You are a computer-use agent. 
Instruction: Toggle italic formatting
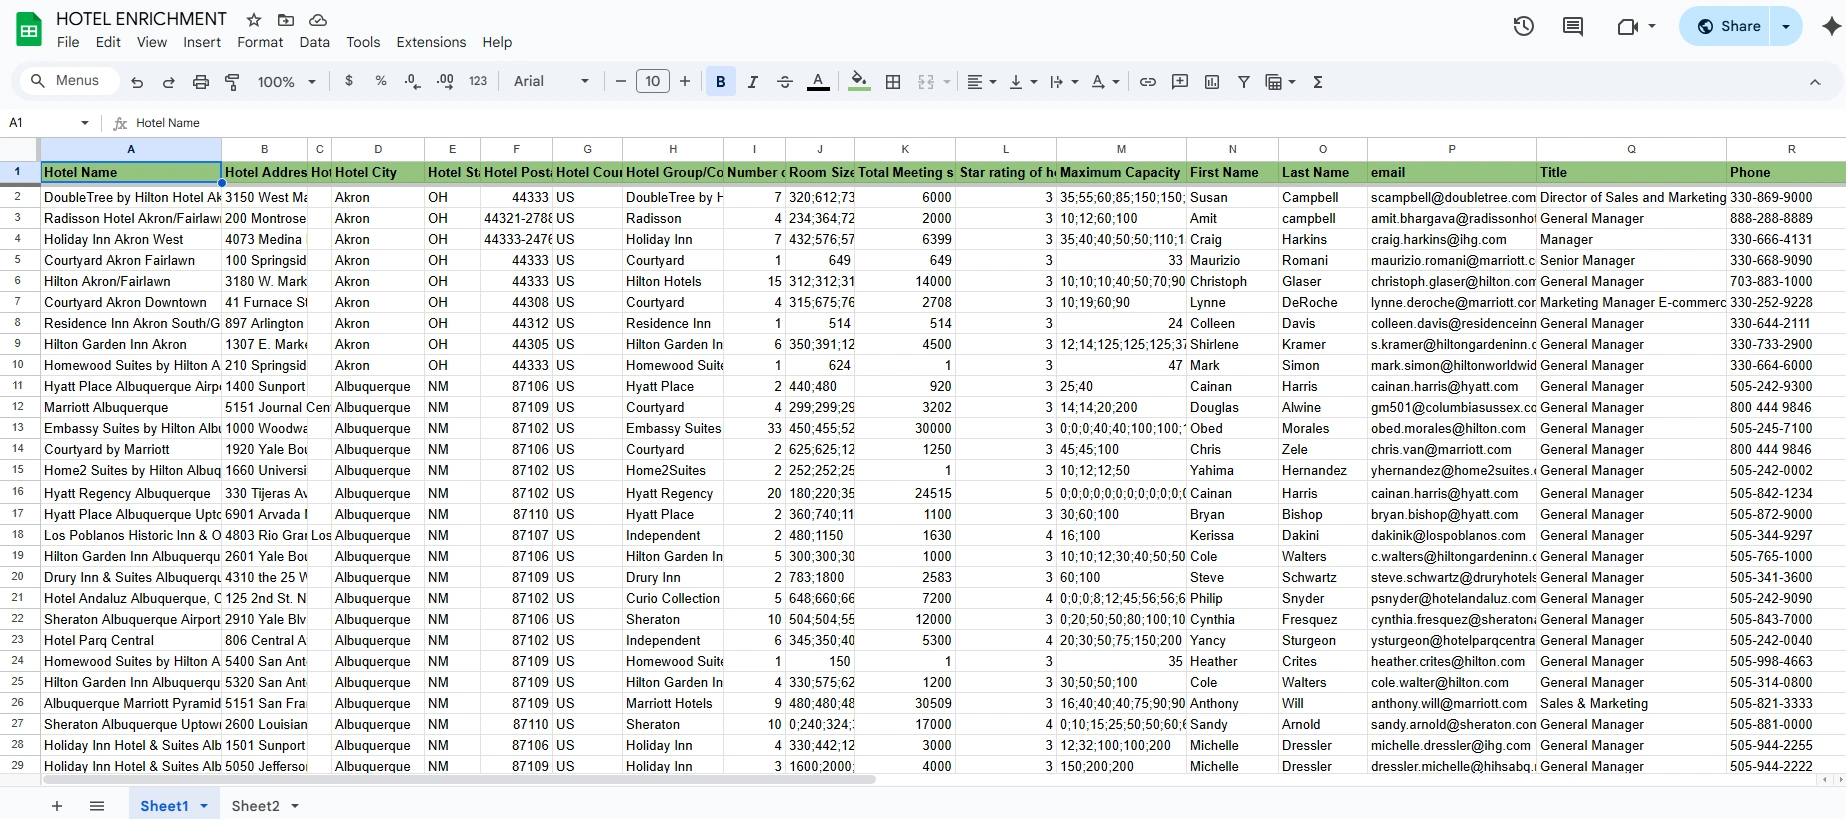753,82
